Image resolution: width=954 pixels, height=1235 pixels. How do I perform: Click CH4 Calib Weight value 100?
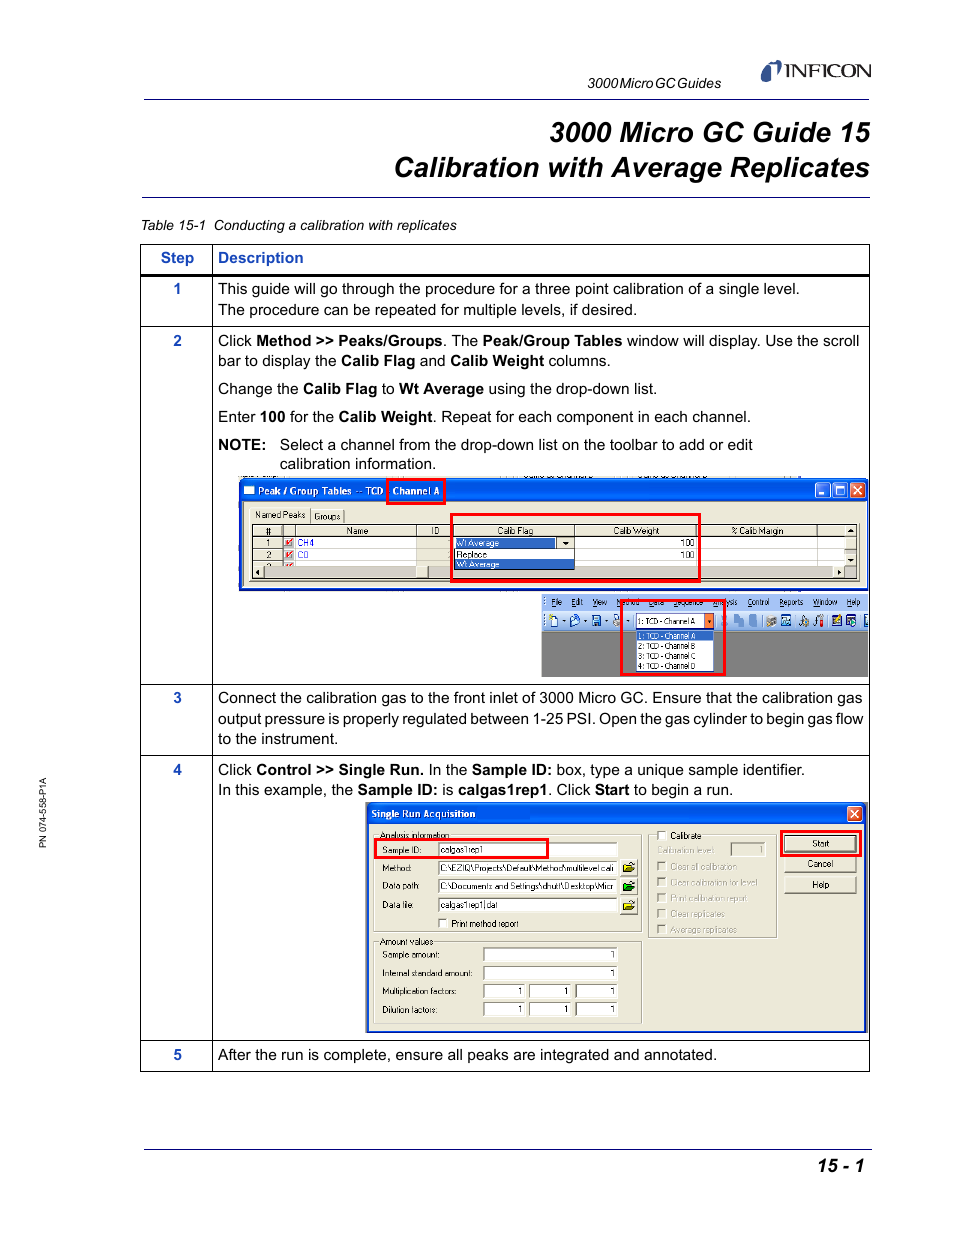[x=635, y=543]
